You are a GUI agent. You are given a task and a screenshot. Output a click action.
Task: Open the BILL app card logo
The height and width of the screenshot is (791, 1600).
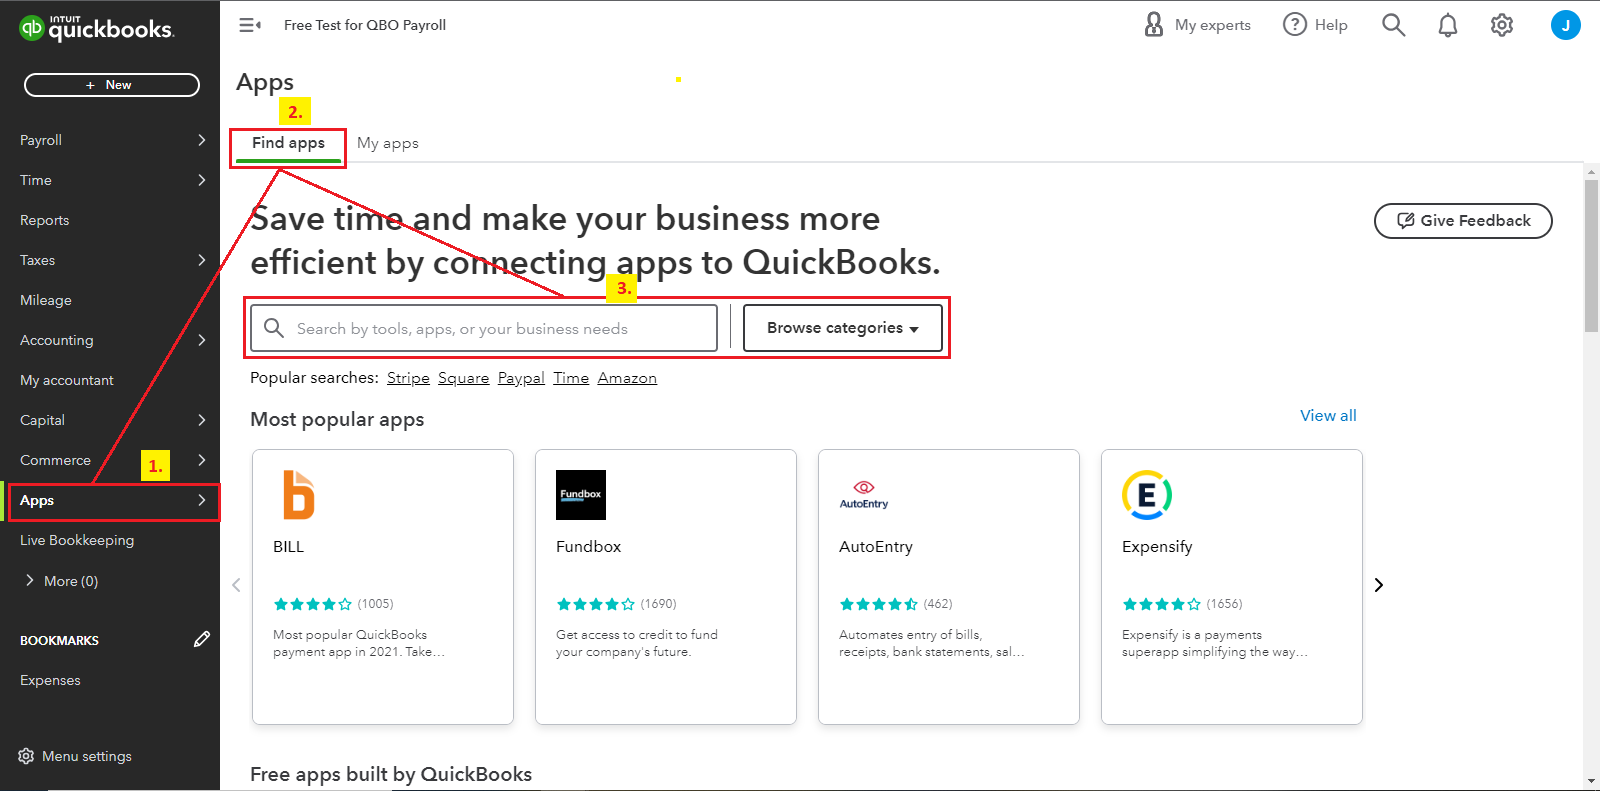coord(298,495)
